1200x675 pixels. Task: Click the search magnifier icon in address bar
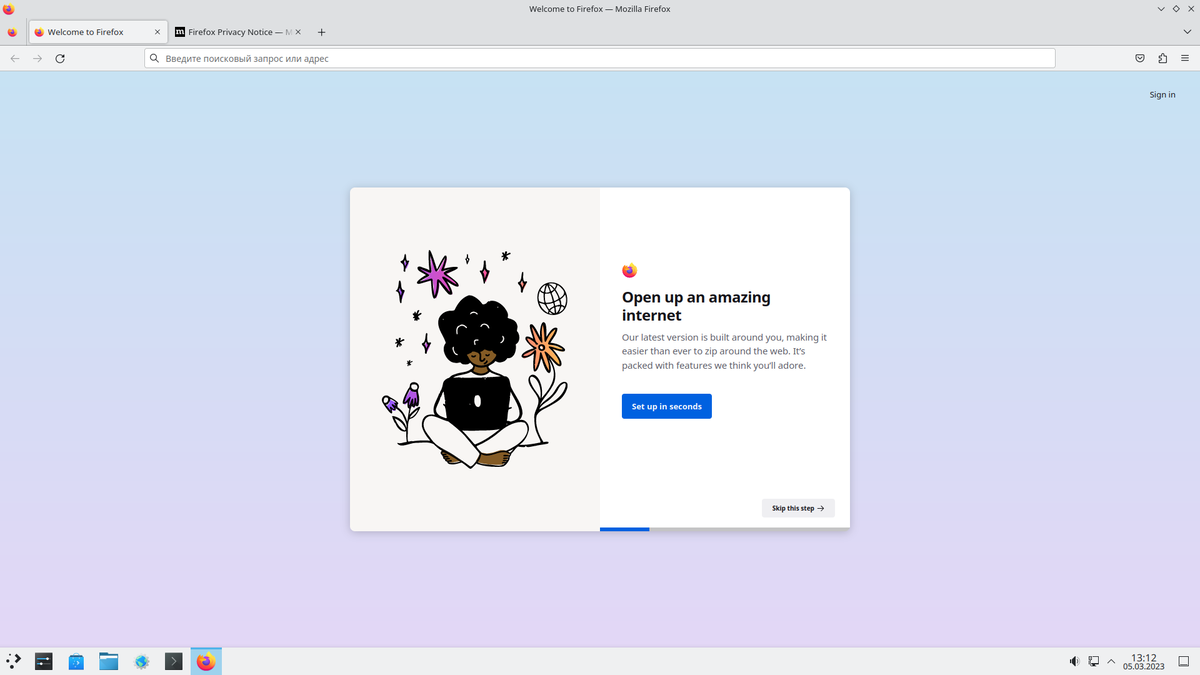(x=155, y=59)
